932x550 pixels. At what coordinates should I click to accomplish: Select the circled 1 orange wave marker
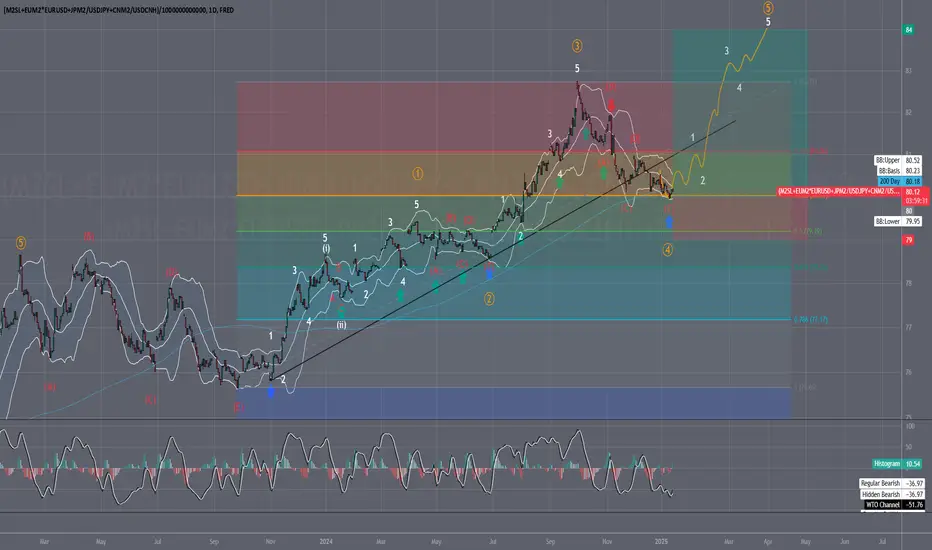click(418, 174)
